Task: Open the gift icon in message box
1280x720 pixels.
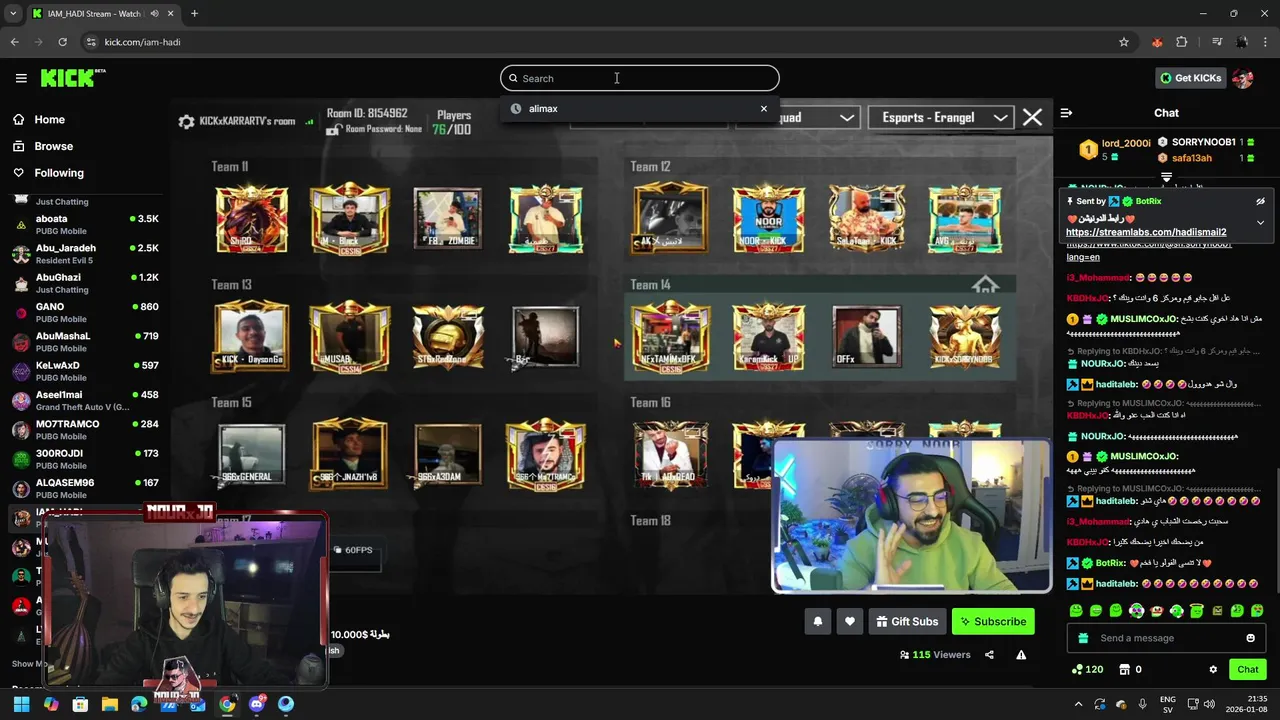Action: [1083, 638]
